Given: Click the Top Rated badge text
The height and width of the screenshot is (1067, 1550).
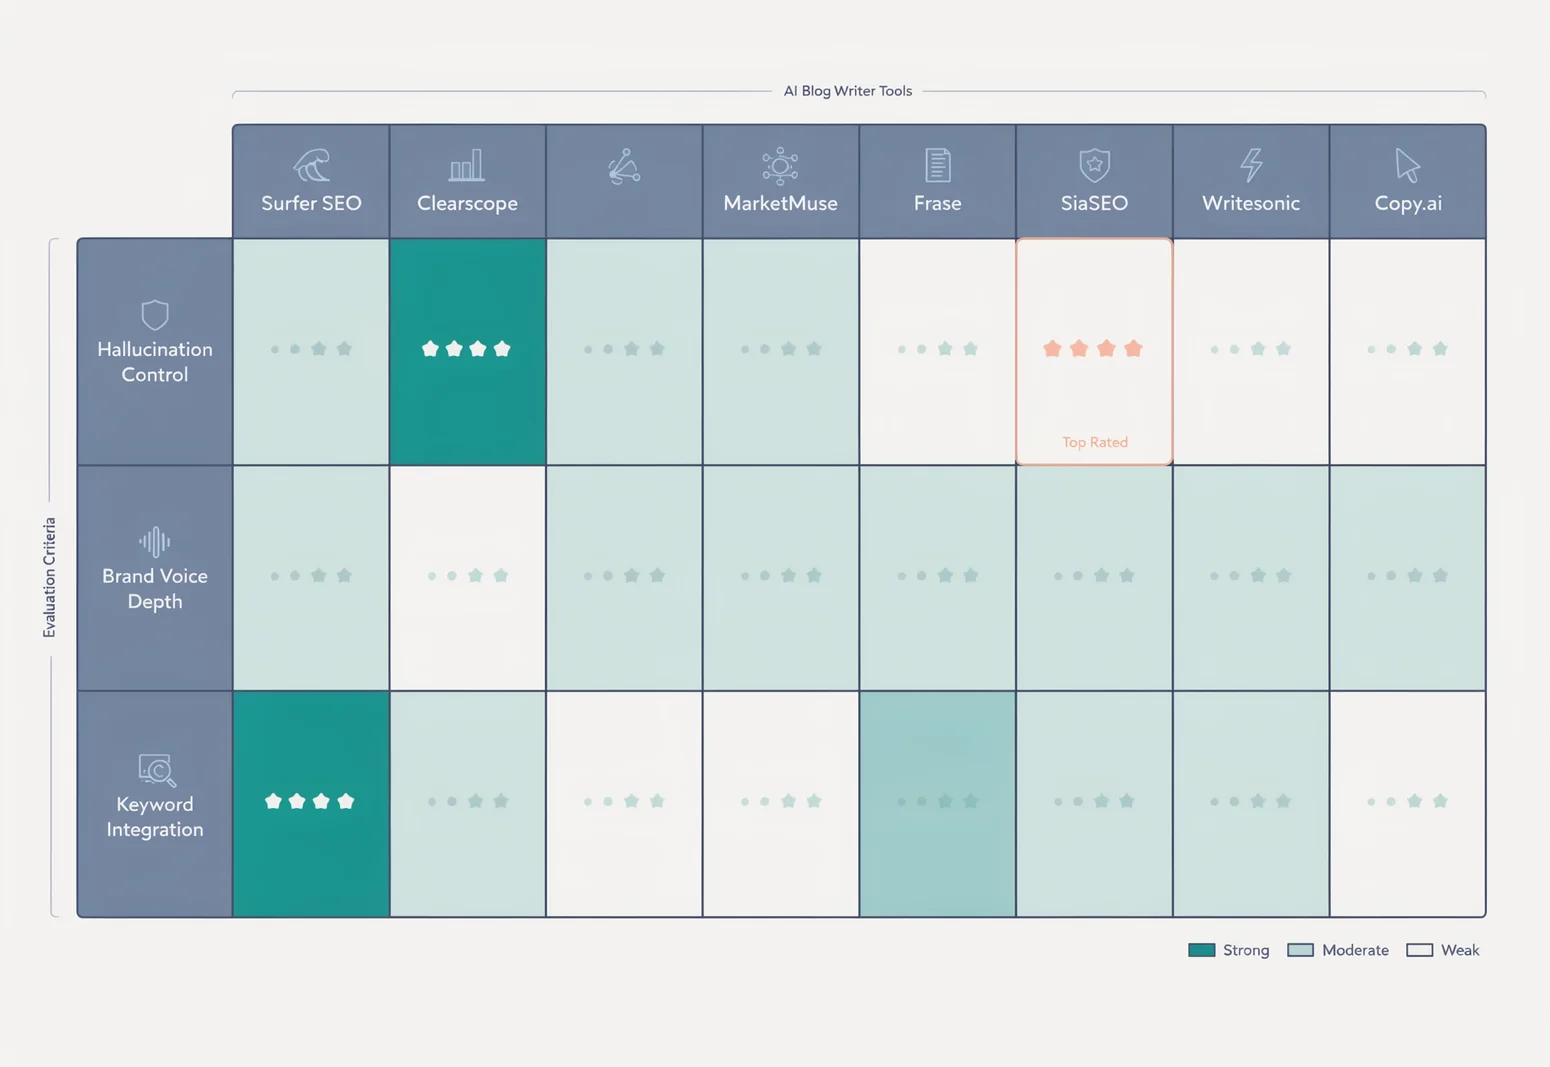Looking at the screenshot, I should tap(1095, 442).
